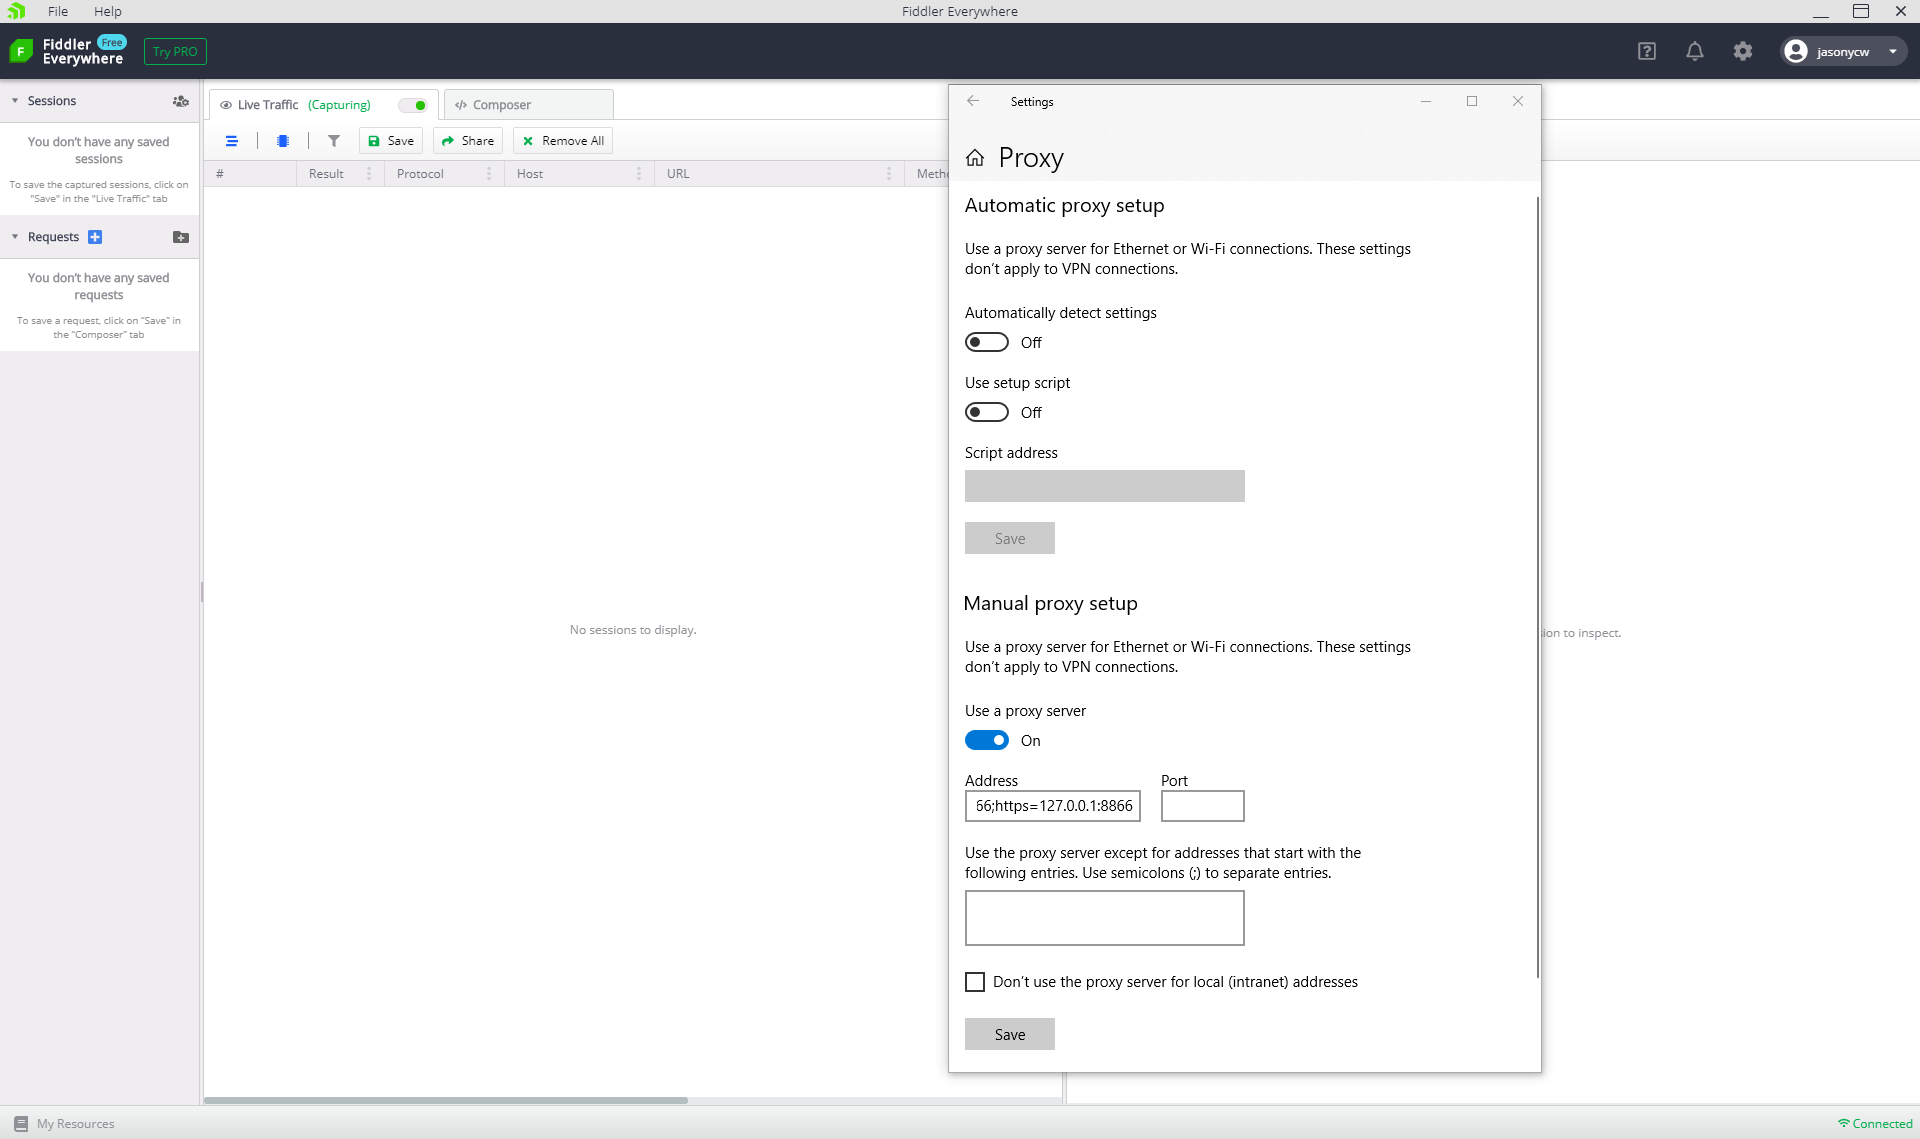Check Don't use proxy for local addresses
Image resolution: width=1920 pixels, height=1139 pixels.
[975, 982]
